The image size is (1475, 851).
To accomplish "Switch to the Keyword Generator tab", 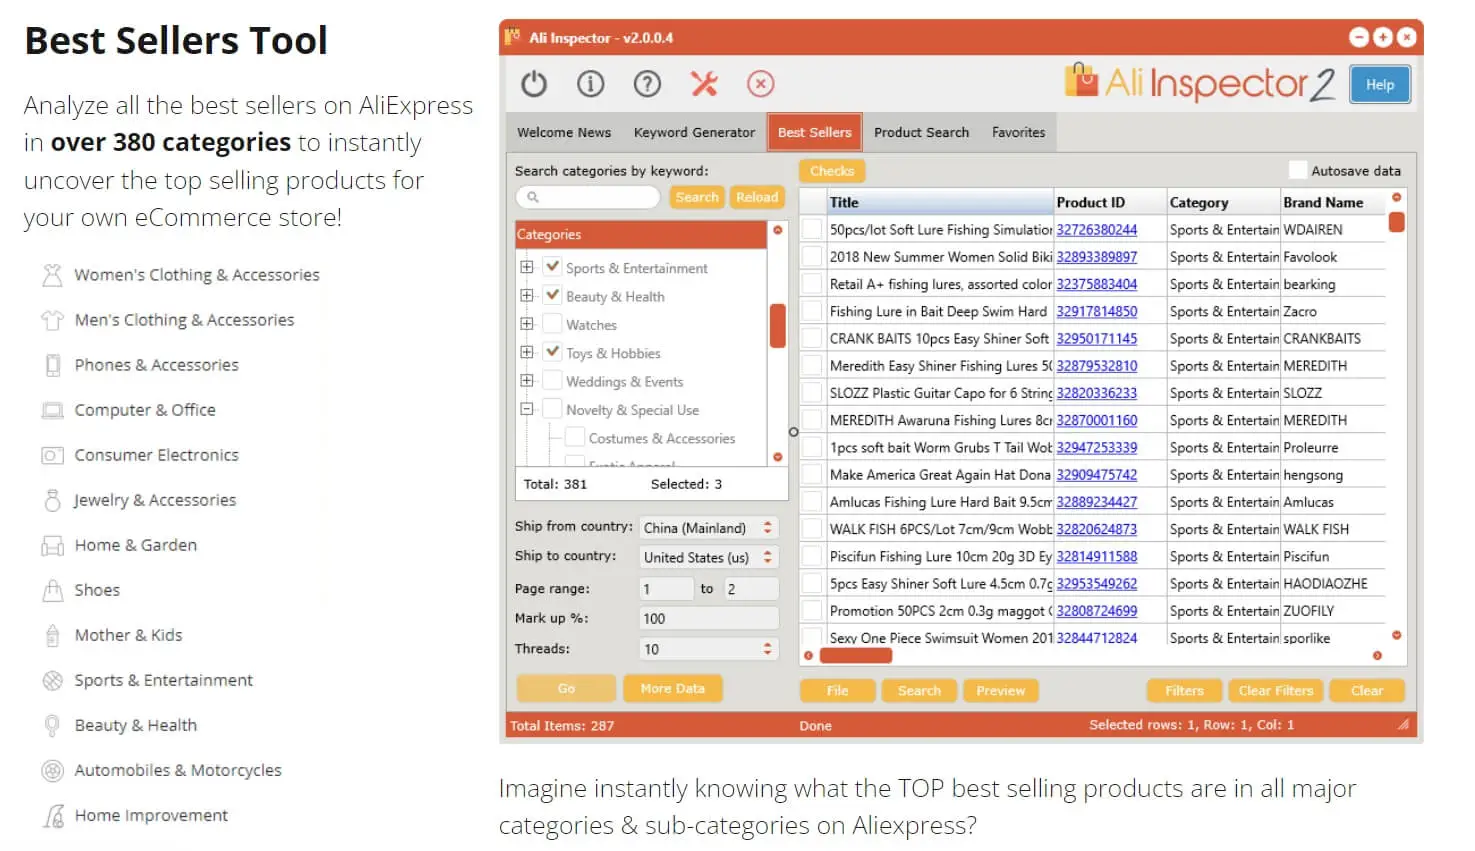I will click(694, 132).
